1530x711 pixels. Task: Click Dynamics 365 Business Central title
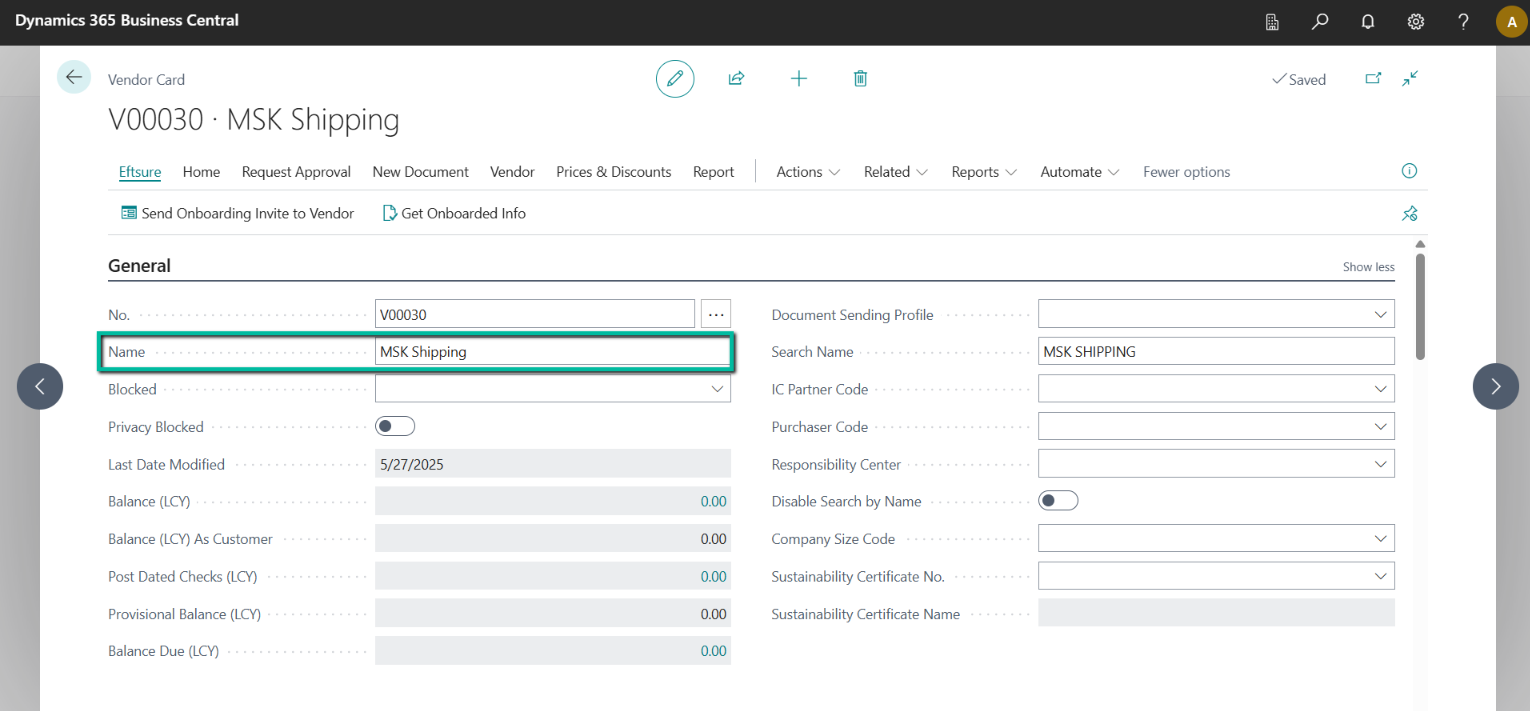(127, 20)
